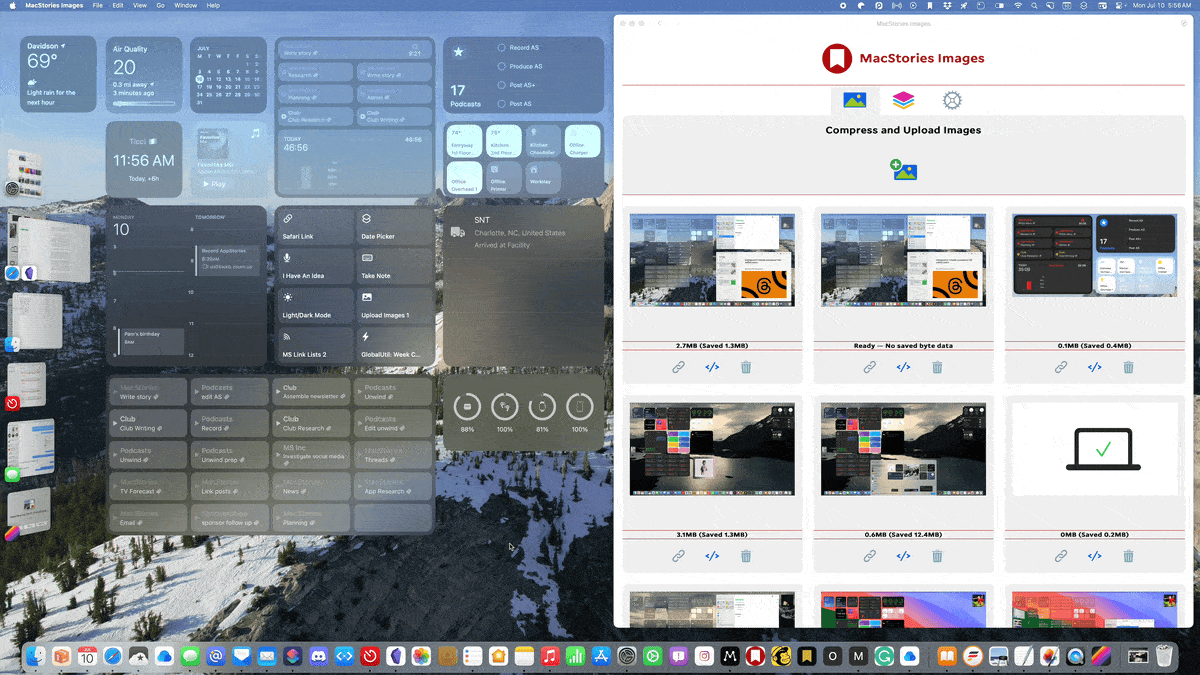
Task: Start the App Research timer
Action: click(393, 486)
